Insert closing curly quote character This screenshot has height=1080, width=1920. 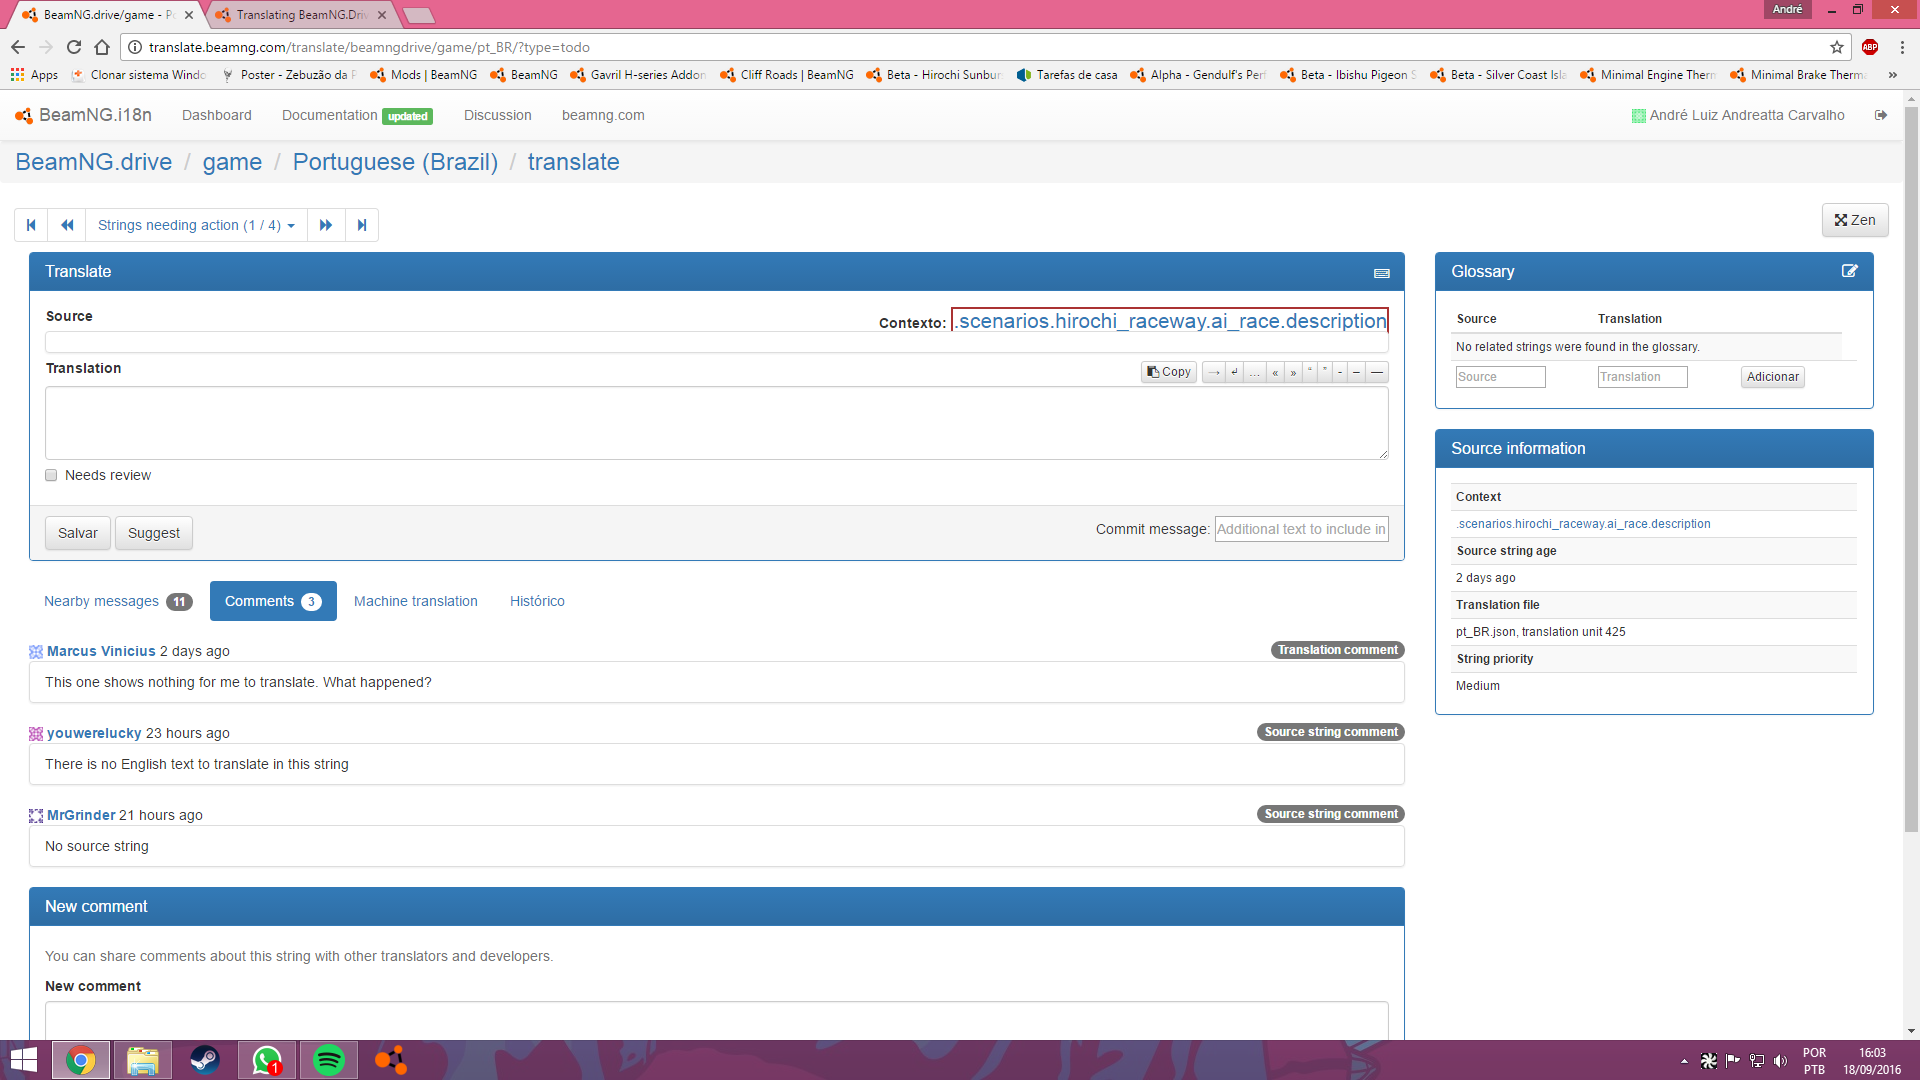pos(1324,372)
